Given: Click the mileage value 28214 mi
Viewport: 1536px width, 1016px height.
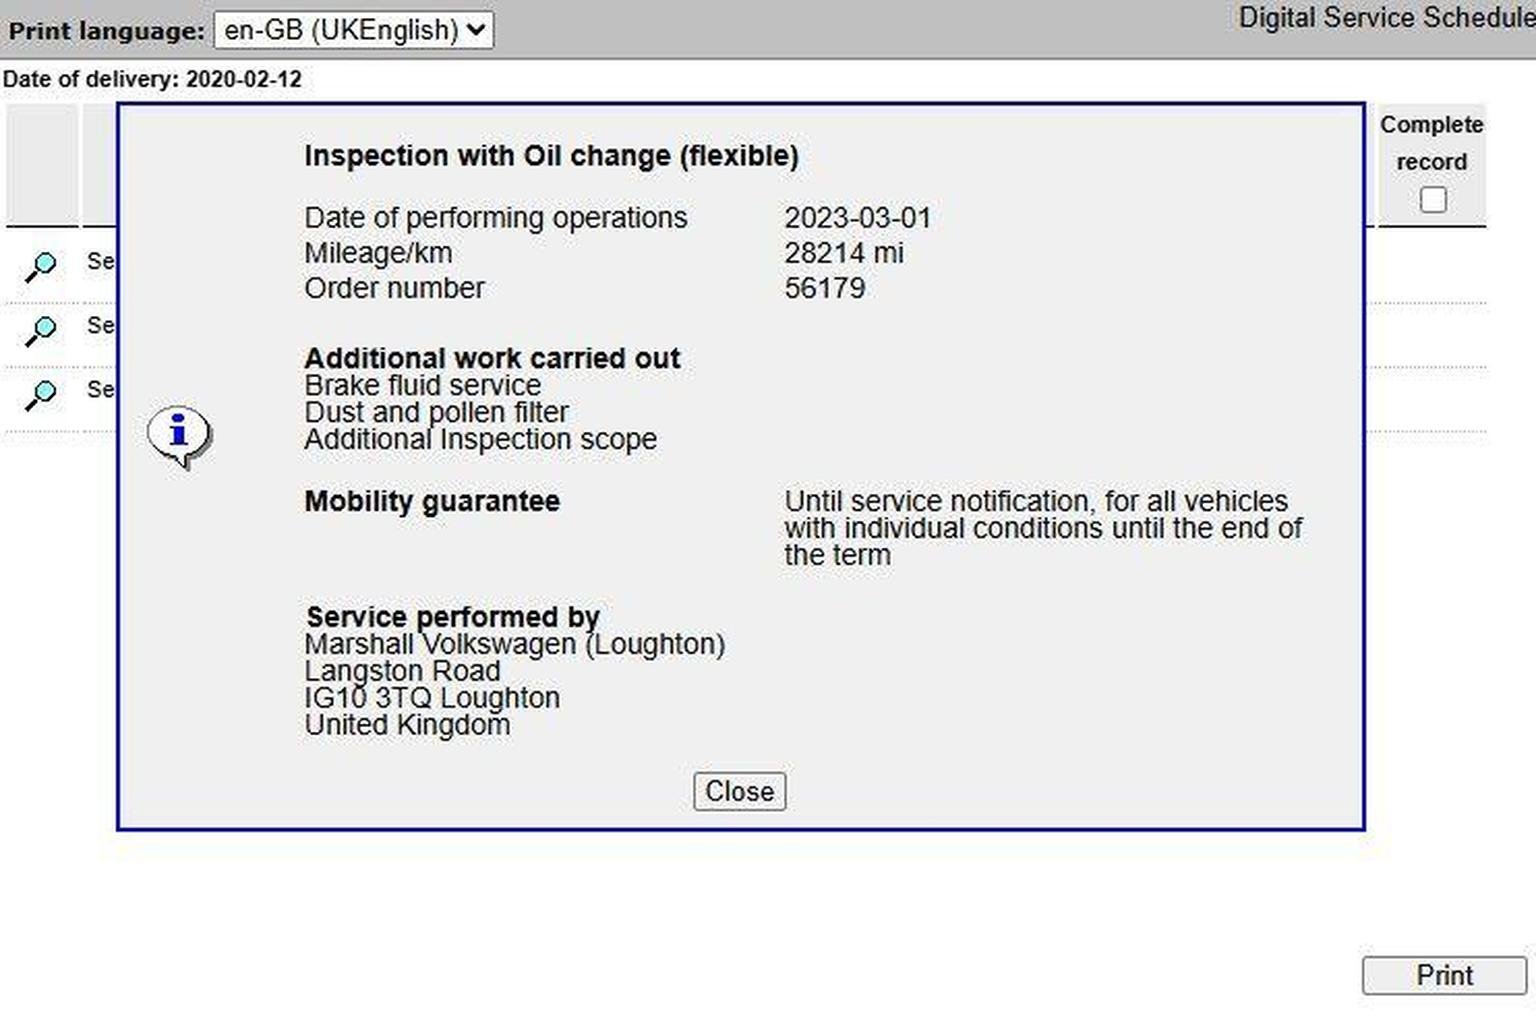Looking at the screenshot, I should coord(844,253).
